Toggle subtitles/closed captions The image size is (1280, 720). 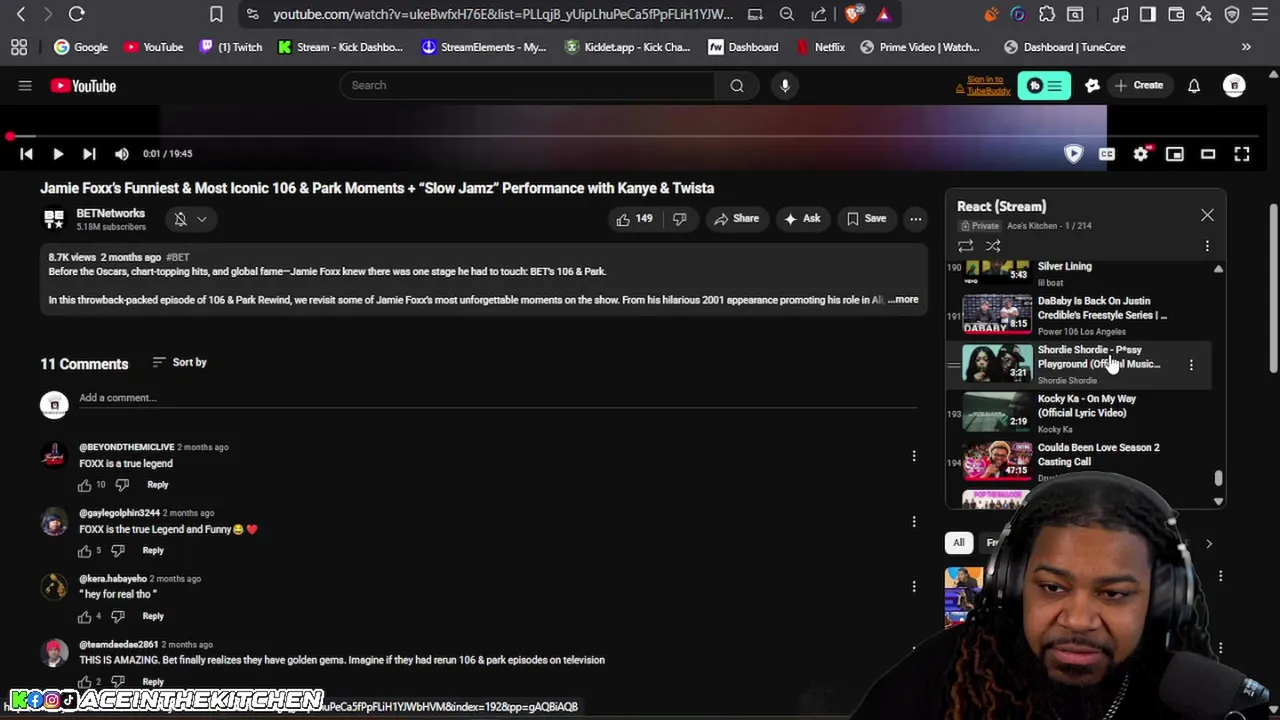pyautogui.click(x=1107, y=154)
